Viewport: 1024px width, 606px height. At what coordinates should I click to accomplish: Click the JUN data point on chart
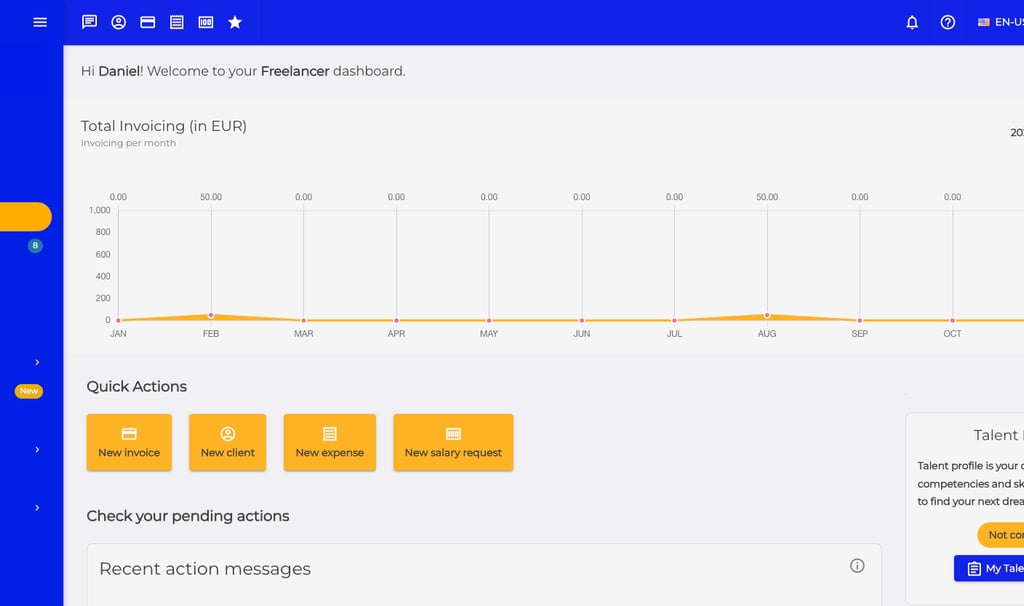582,321
